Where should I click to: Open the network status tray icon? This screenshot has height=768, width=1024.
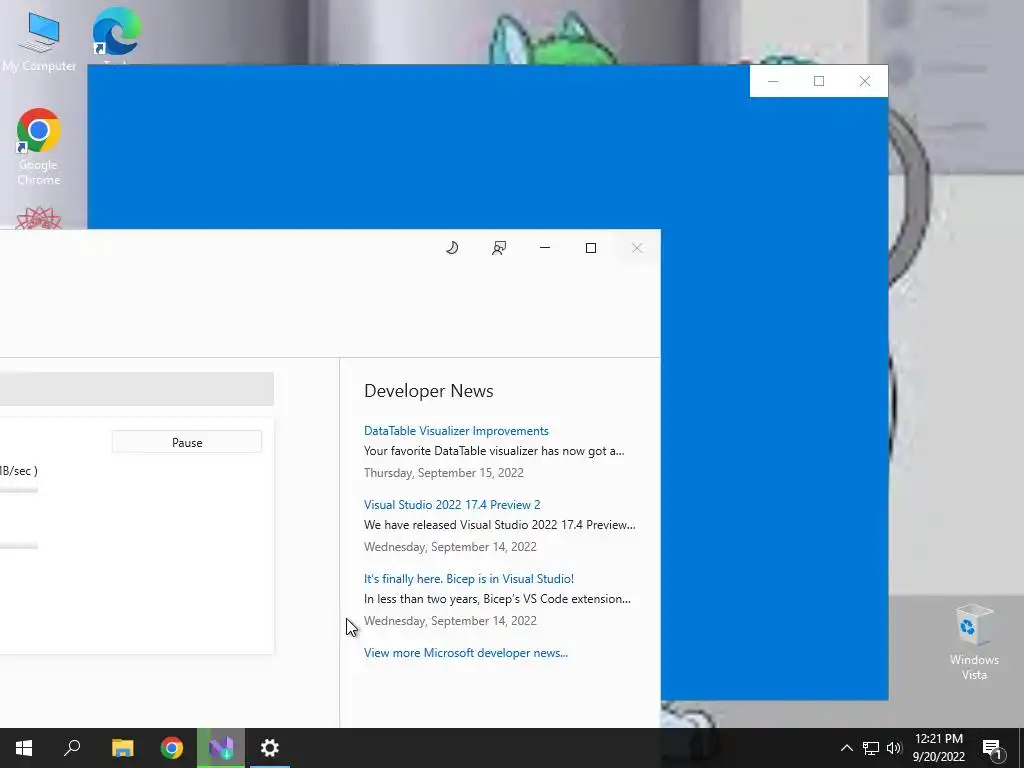(871, 748)
